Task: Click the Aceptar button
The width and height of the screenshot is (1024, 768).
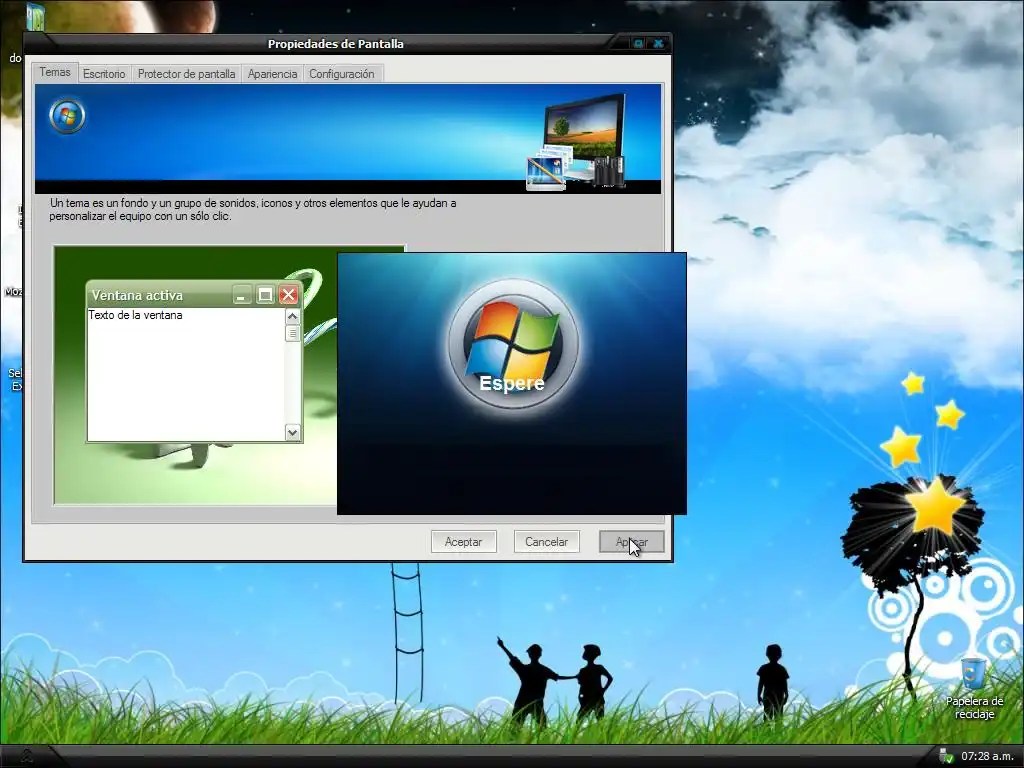Action: [x=463, y=541]
